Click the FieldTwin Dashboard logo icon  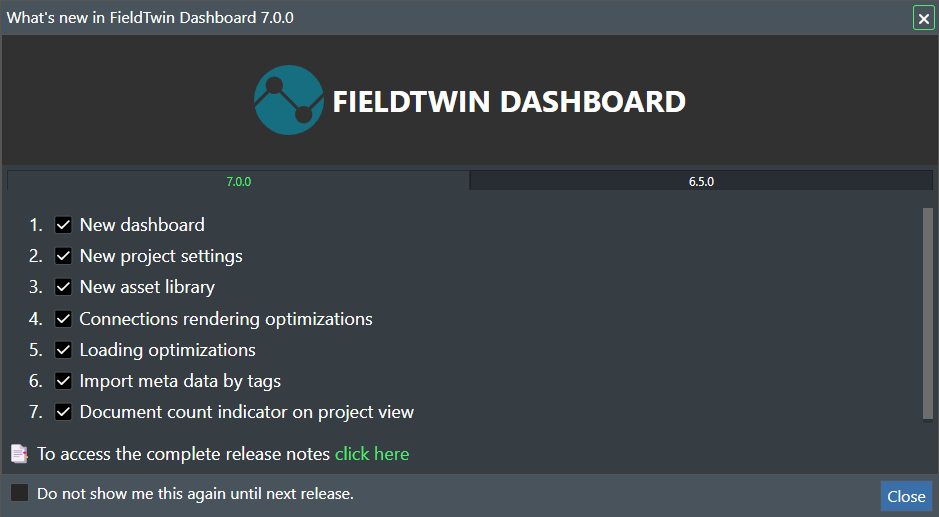(289, 100)
